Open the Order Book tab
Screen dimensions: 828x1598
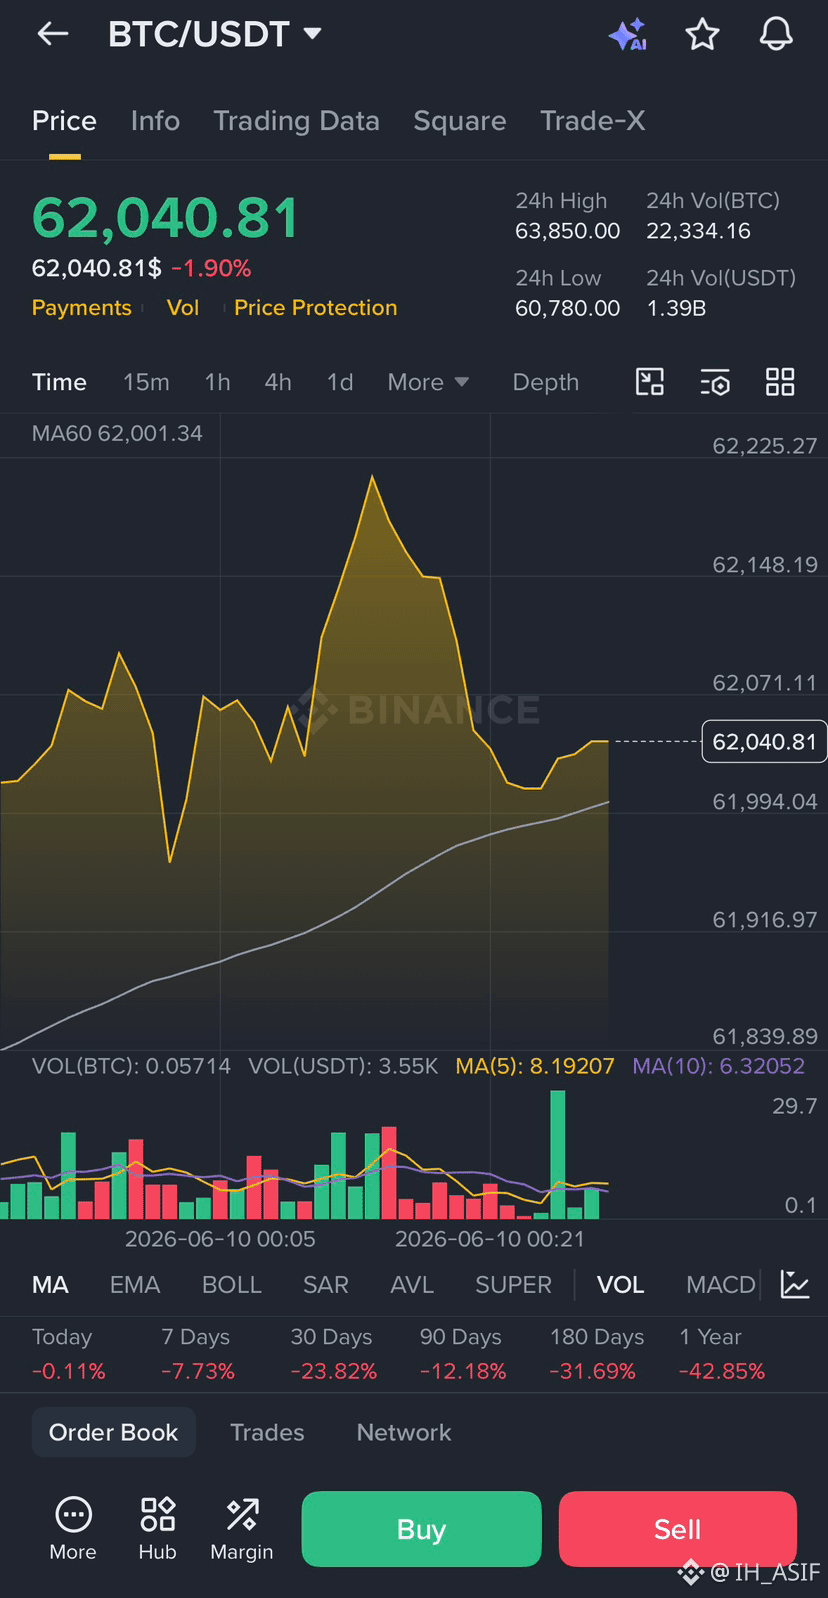[x=114, y=1432]
